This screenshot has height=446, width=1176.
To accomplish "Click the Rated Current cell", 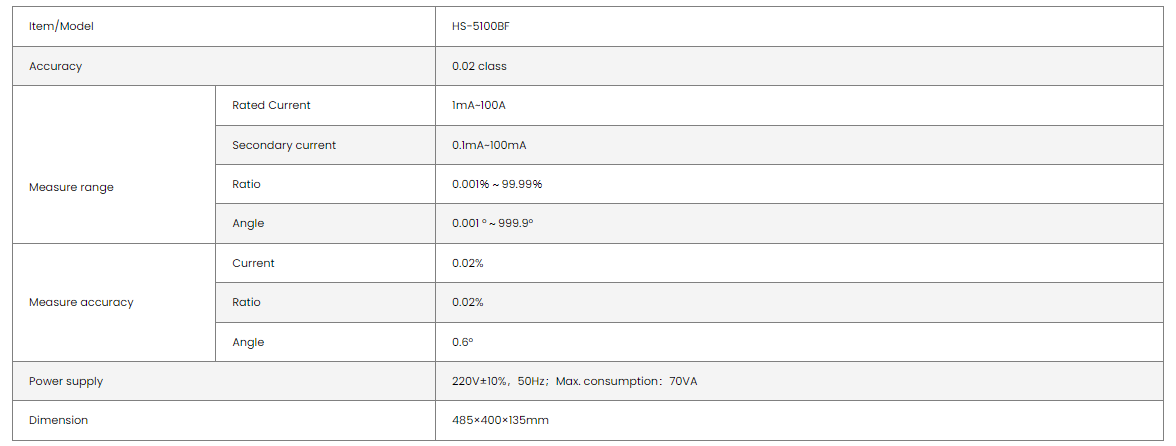I will [x=271, y=105].
